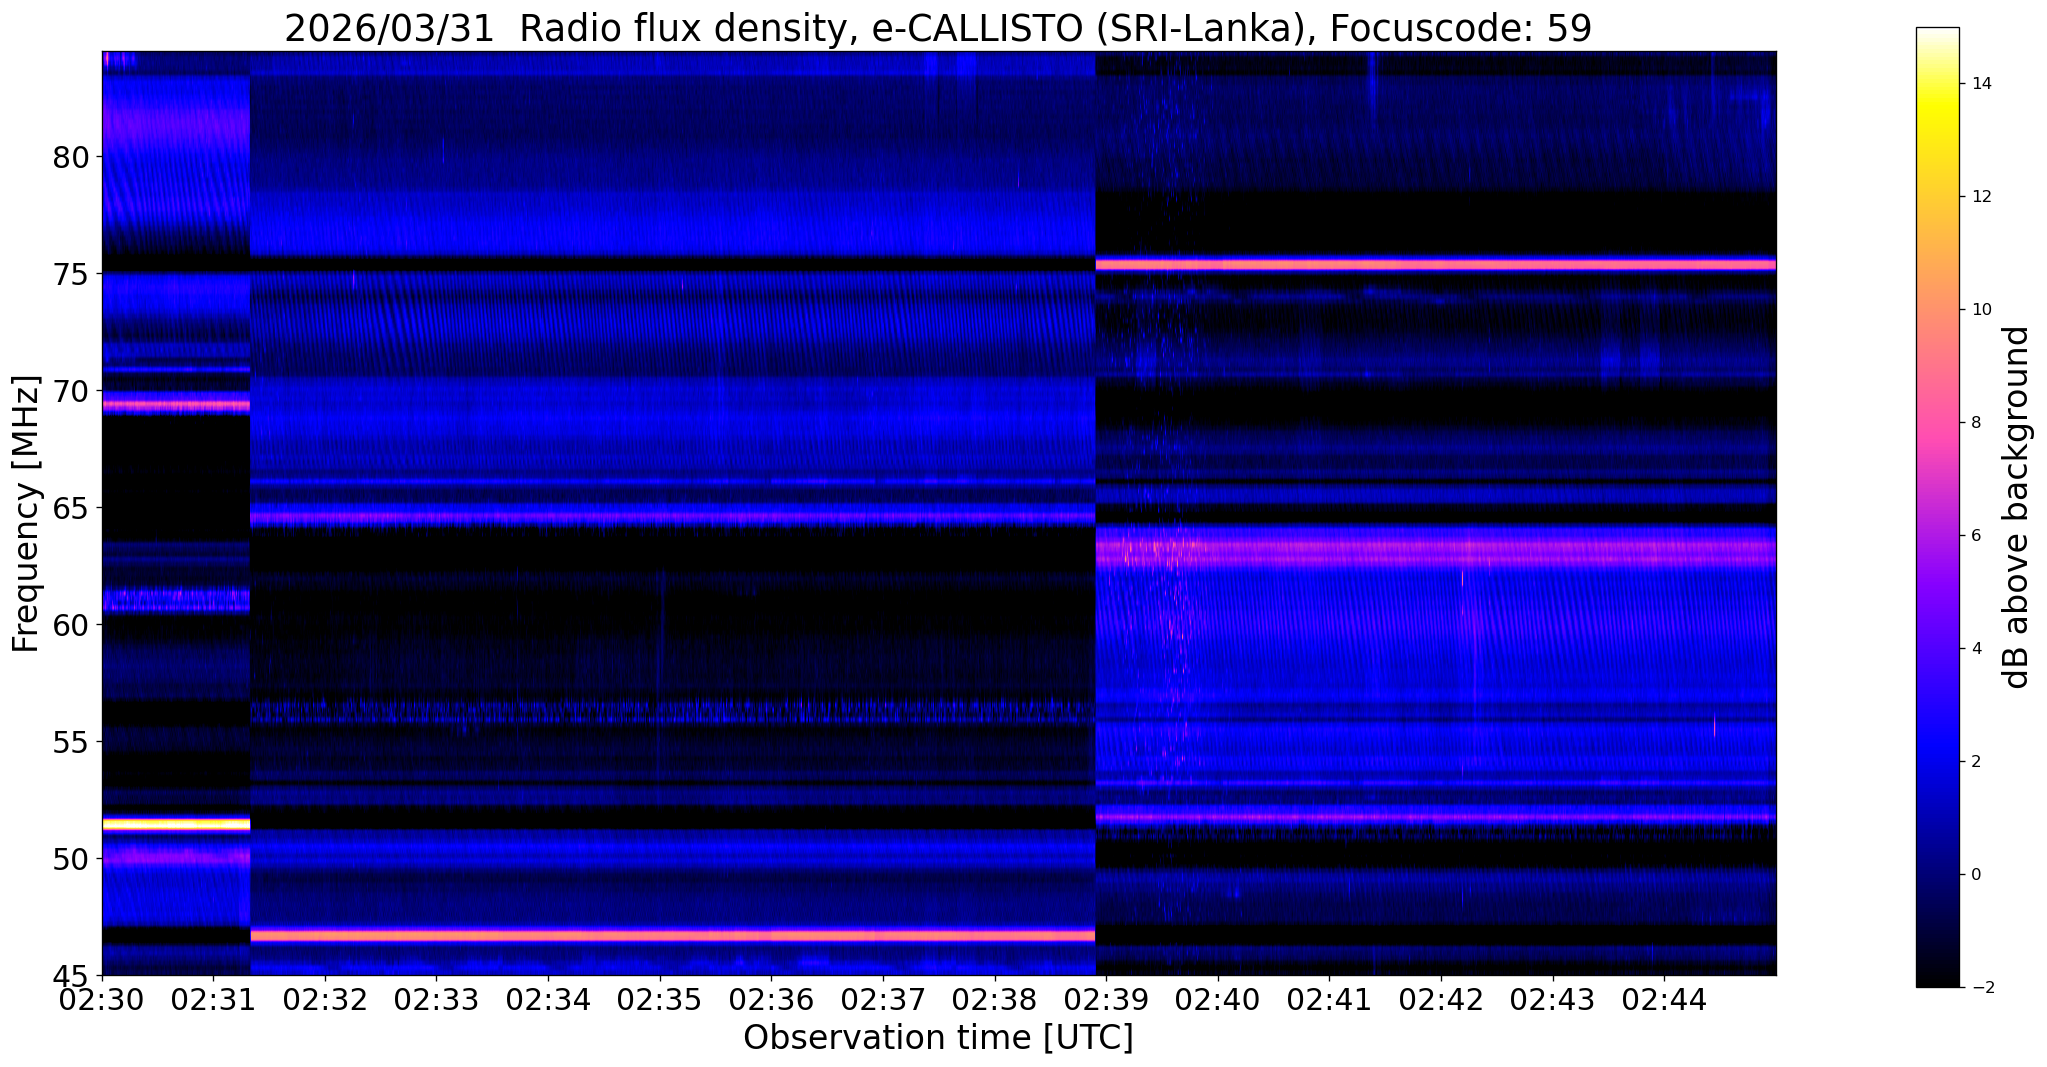2047x1067 pixels.
Task: Click the 70 MHz frequency tick label
Action: pyautogui.click(x=73, y=390)
